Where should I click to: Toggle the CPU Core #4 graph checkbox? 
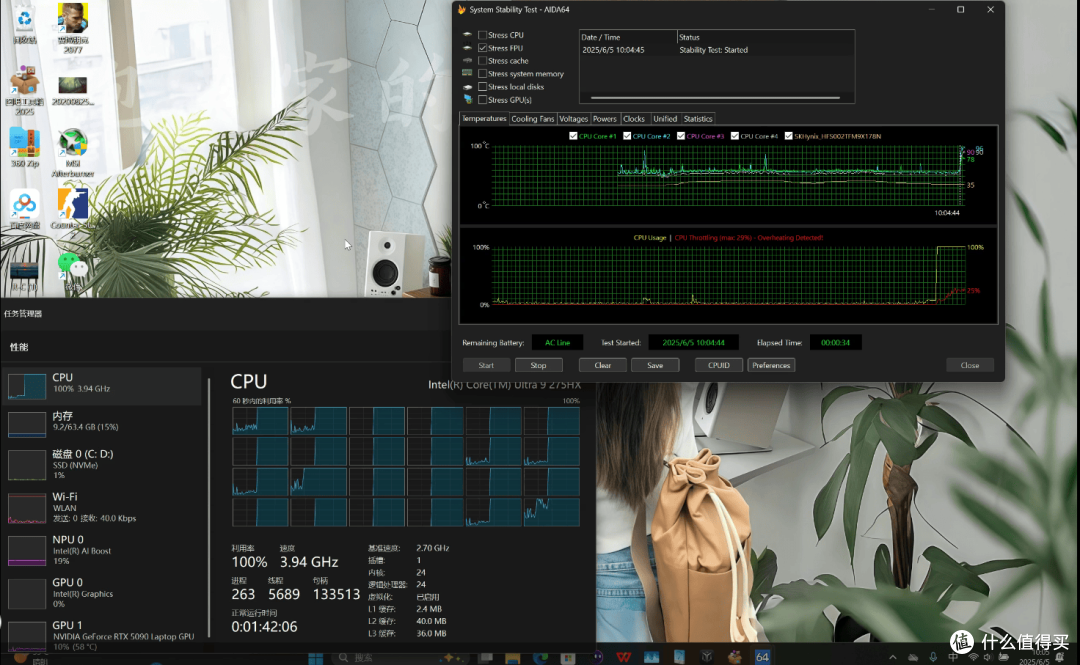point(734,136)
